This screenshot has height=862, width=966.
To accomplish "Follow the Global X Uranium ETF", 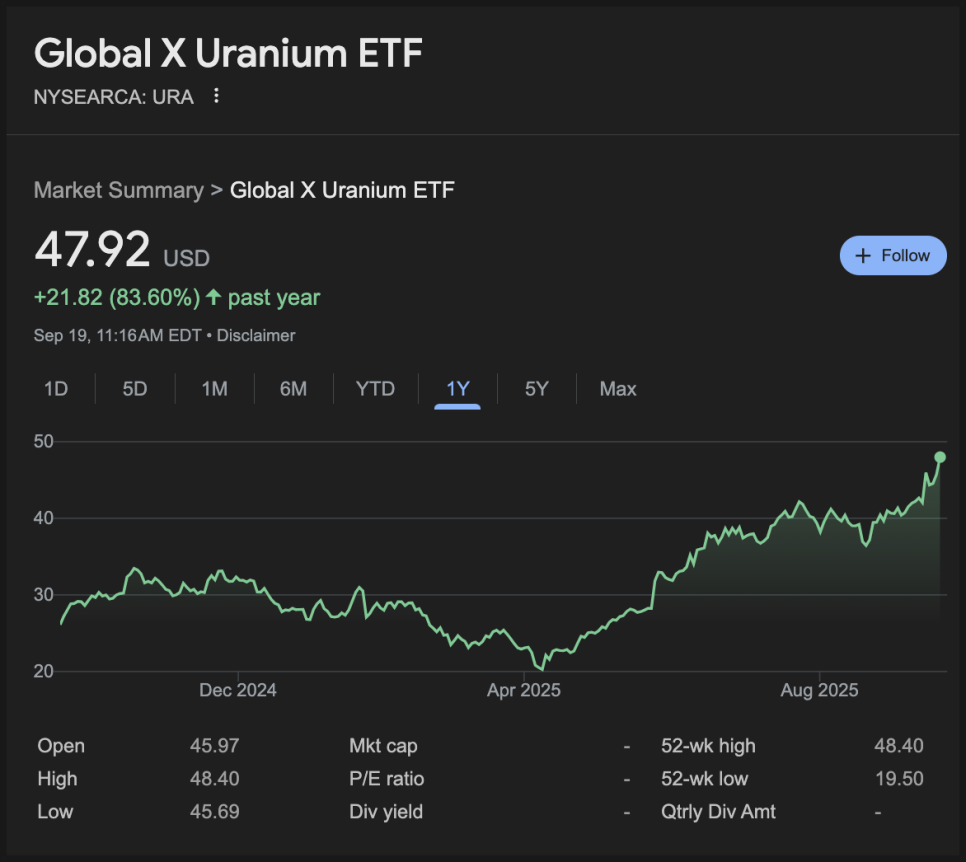I will [x=893, y=256].
